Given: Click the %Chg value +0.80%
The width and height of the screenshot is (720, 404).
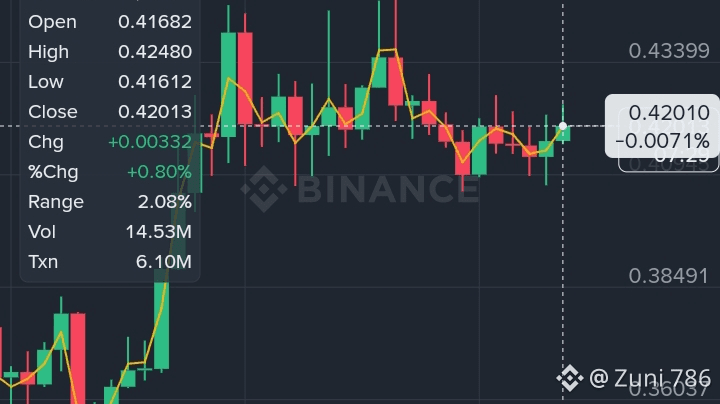Looking at the screenshot, I should tap(159, 172).
